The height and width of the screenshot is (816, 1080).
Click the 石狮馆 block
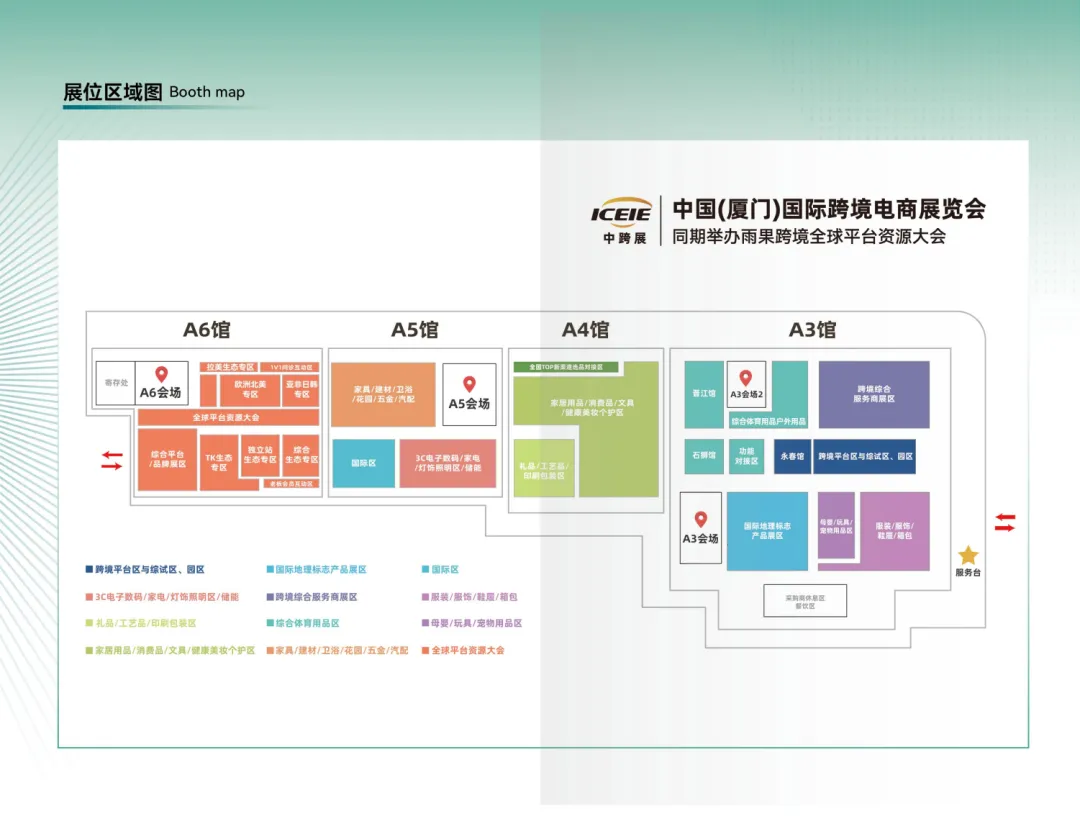coord(704,456)
